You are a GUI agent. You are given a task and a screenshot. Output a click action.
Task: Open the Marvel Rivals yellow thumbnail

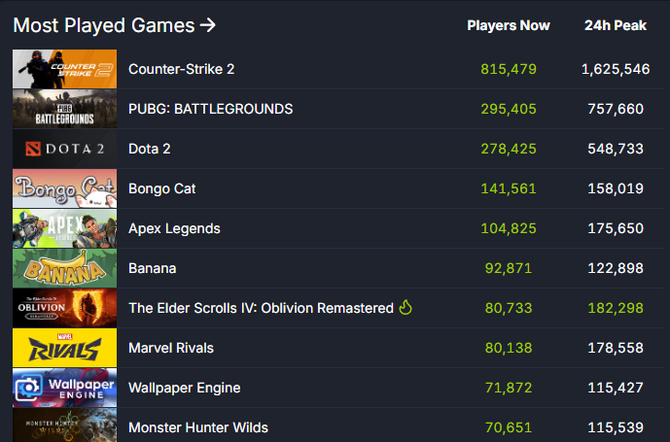65,348
